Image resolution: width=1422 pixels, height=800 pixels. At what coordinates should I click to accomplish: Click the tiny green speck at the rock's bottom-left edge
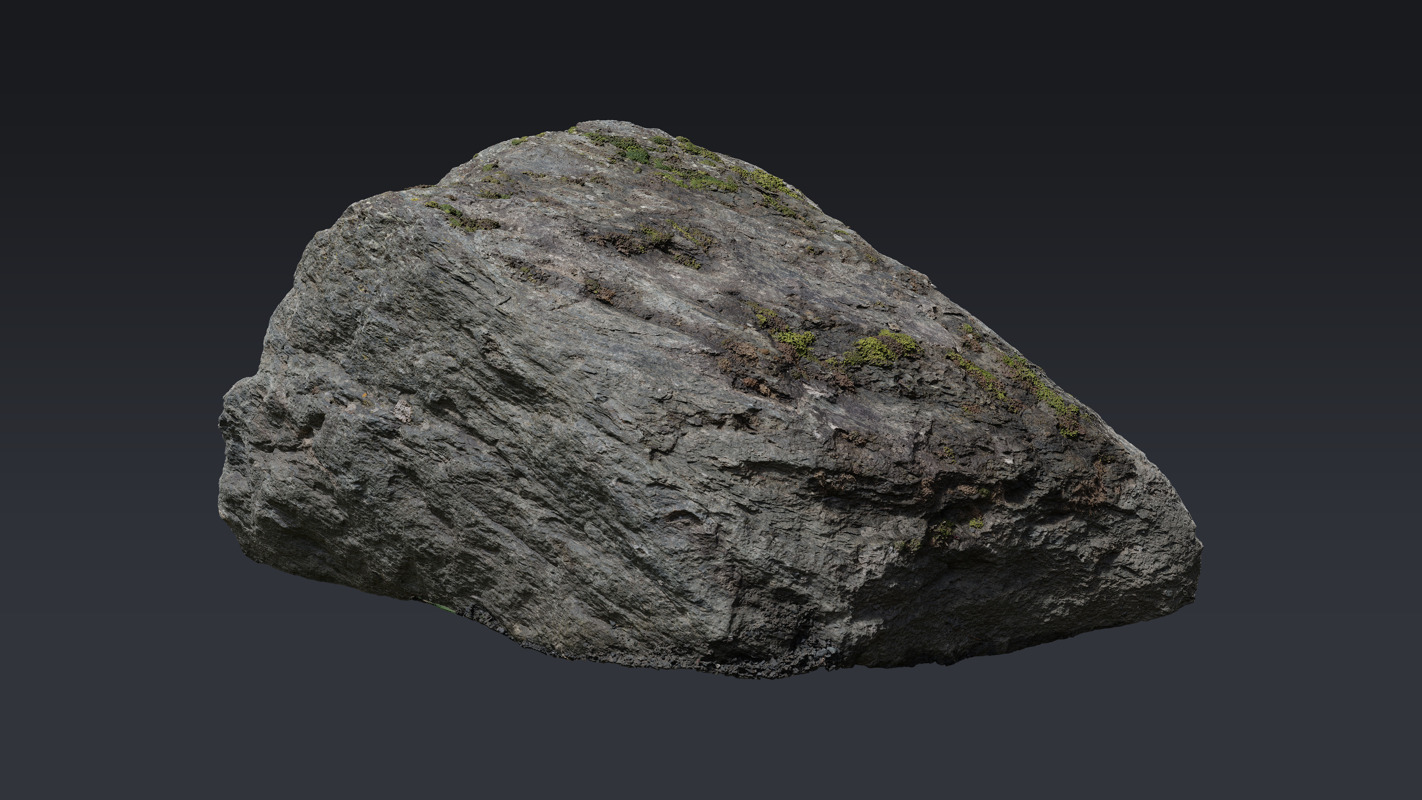tap(440, 605)
